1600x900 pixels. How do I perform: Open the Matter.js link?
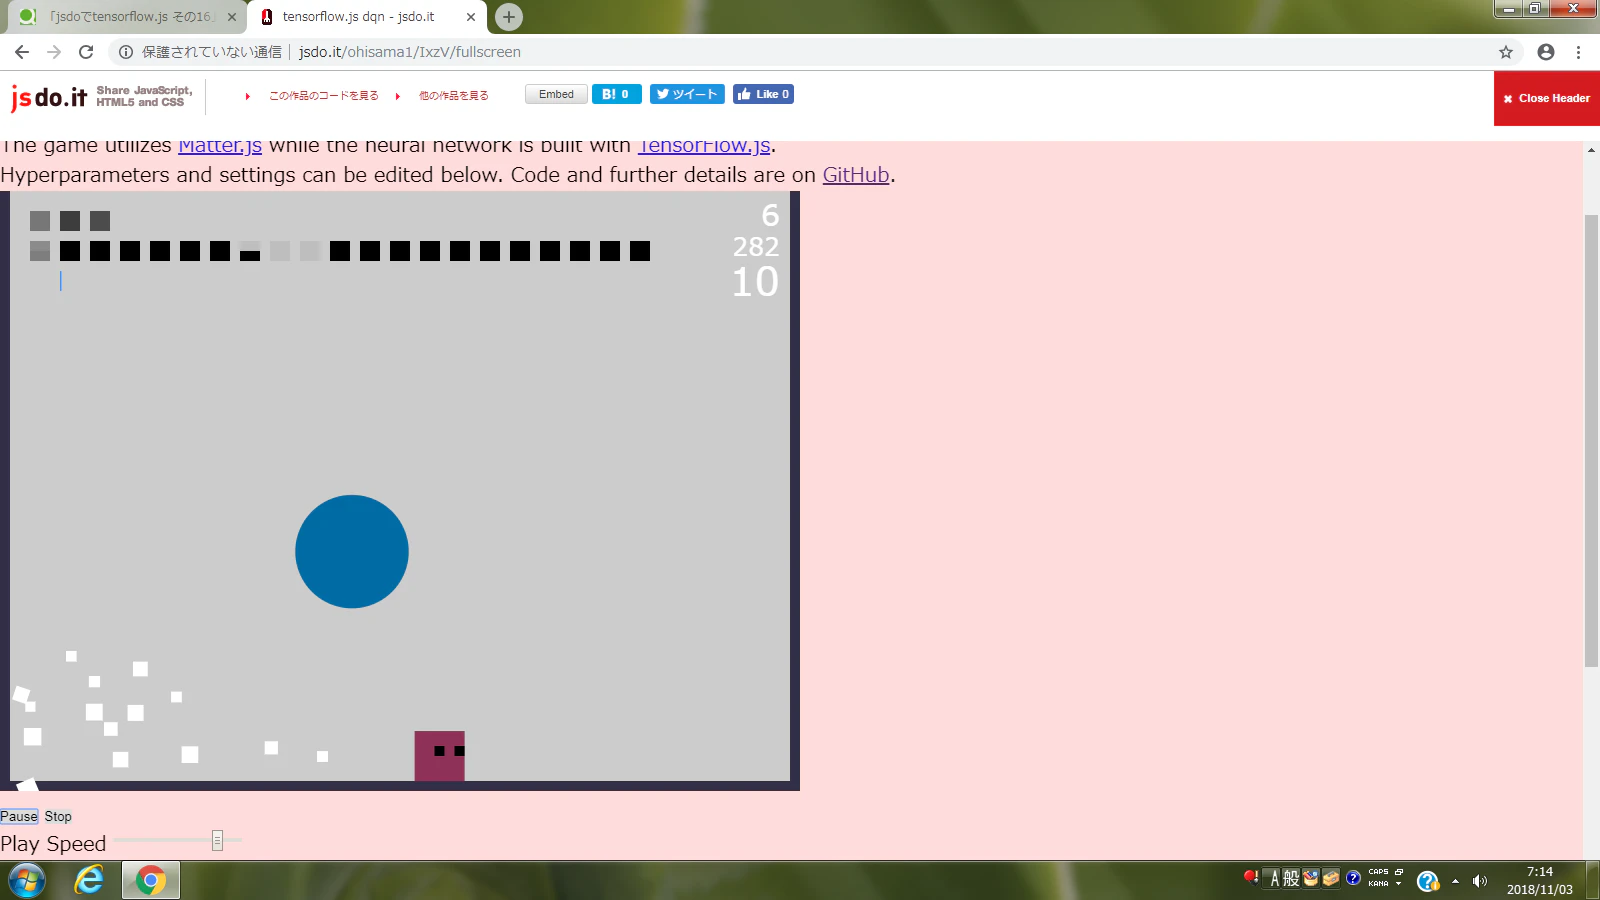(220, 146)
